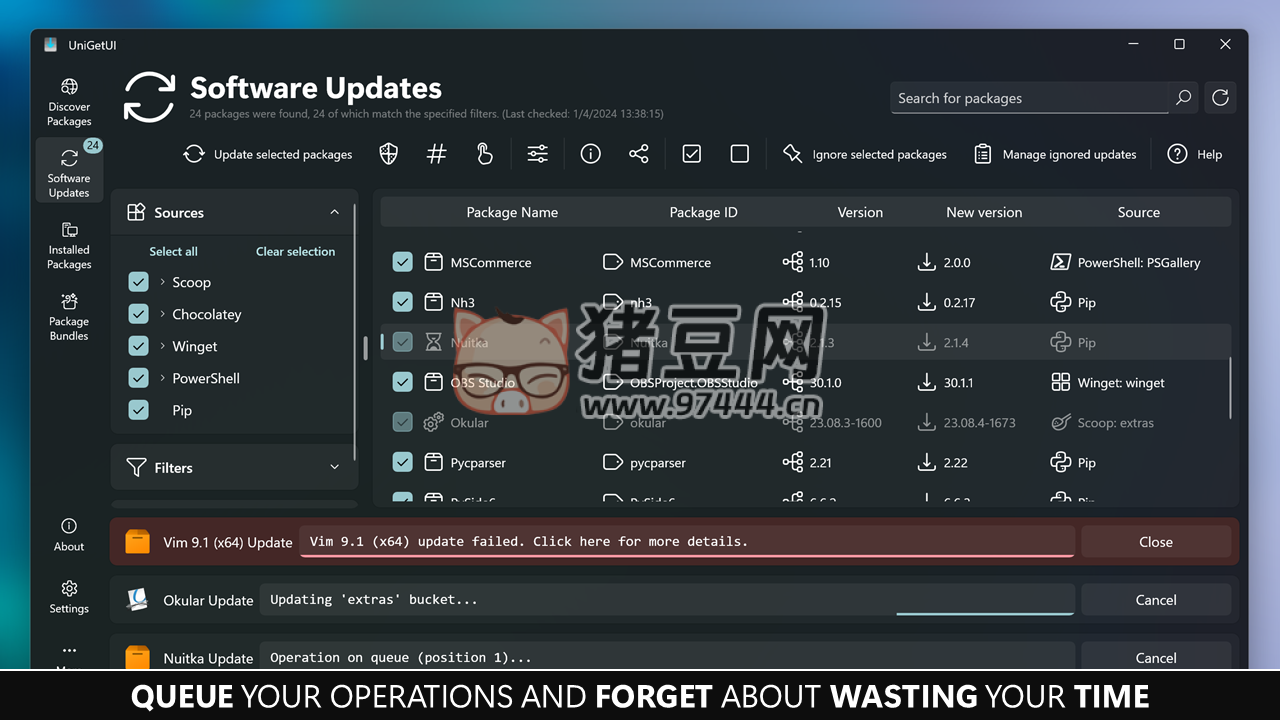Screen dimensions: 1280x720
Task: Cancel the Okular Update operation
Action: pyautogui.click(x=1156, y=600)
